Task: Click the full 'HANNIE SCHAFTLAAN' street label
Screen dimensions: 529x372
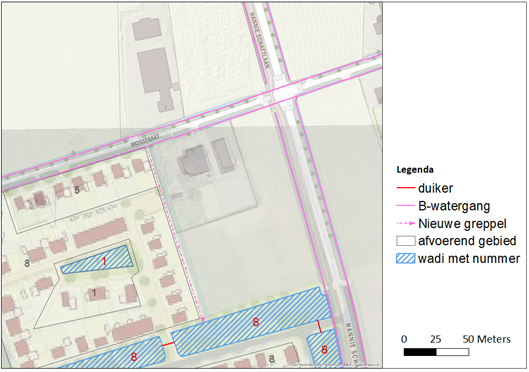Action: tap(259, 40)
